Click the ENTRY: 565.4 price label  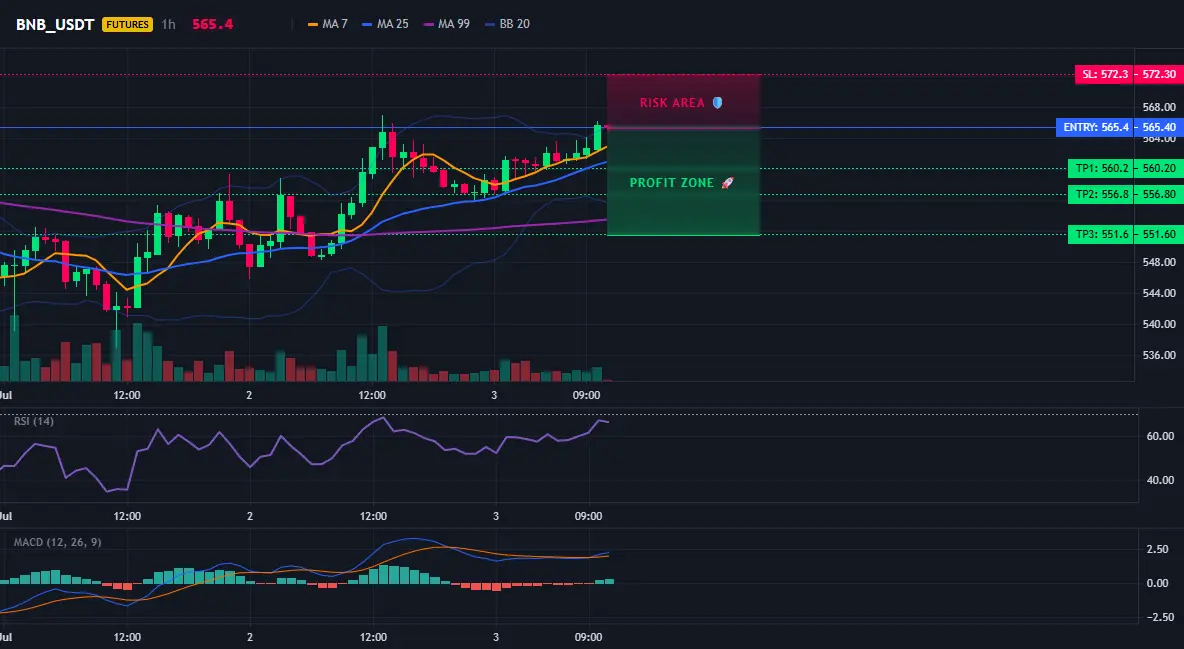(1095, 127)
